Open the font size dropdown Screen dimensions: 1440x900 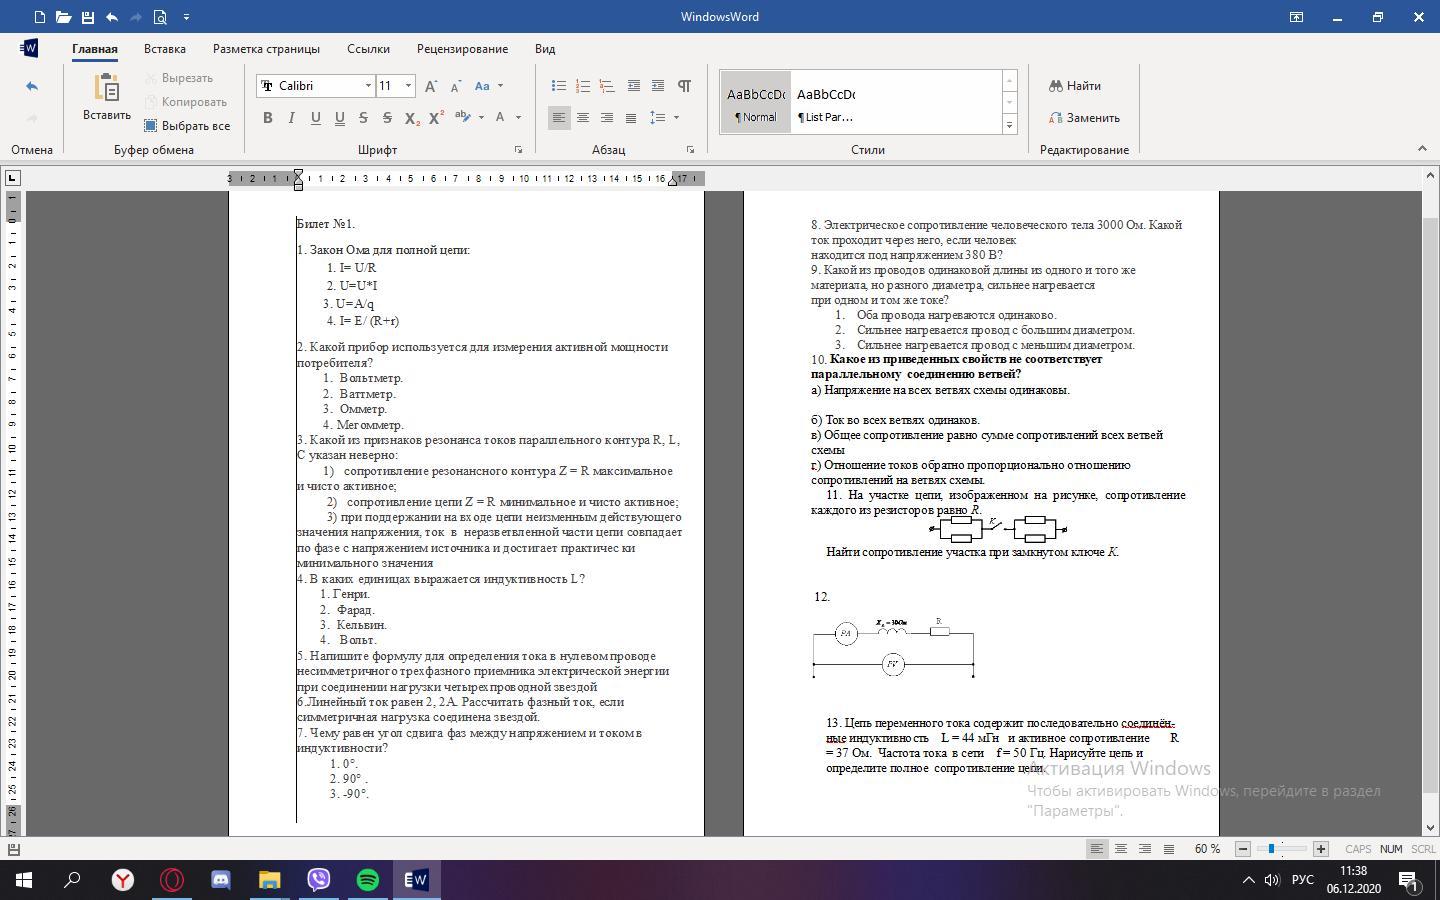(408, 86)
